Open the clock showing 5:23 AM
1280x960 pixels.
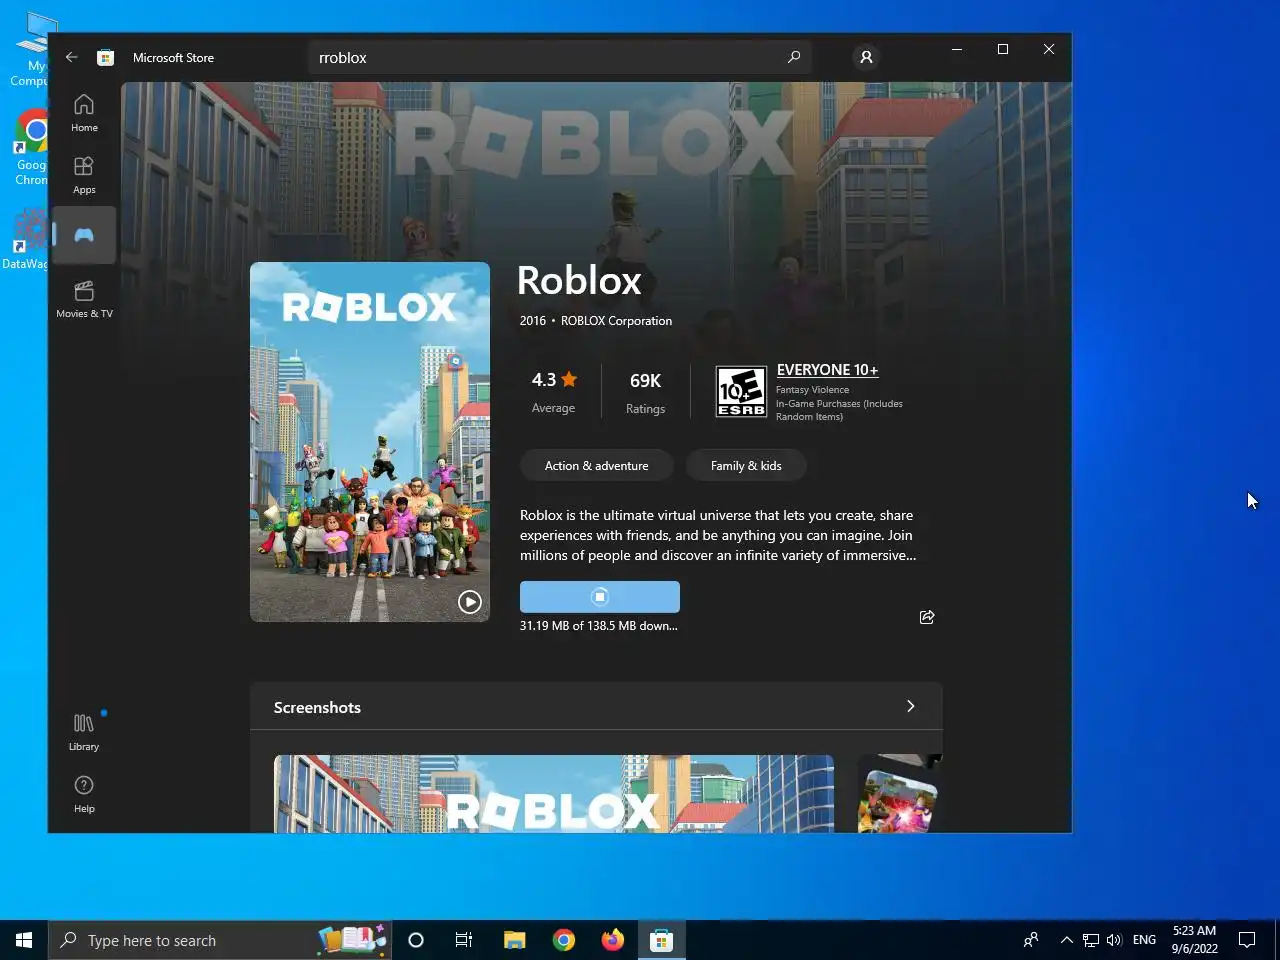1194,940
